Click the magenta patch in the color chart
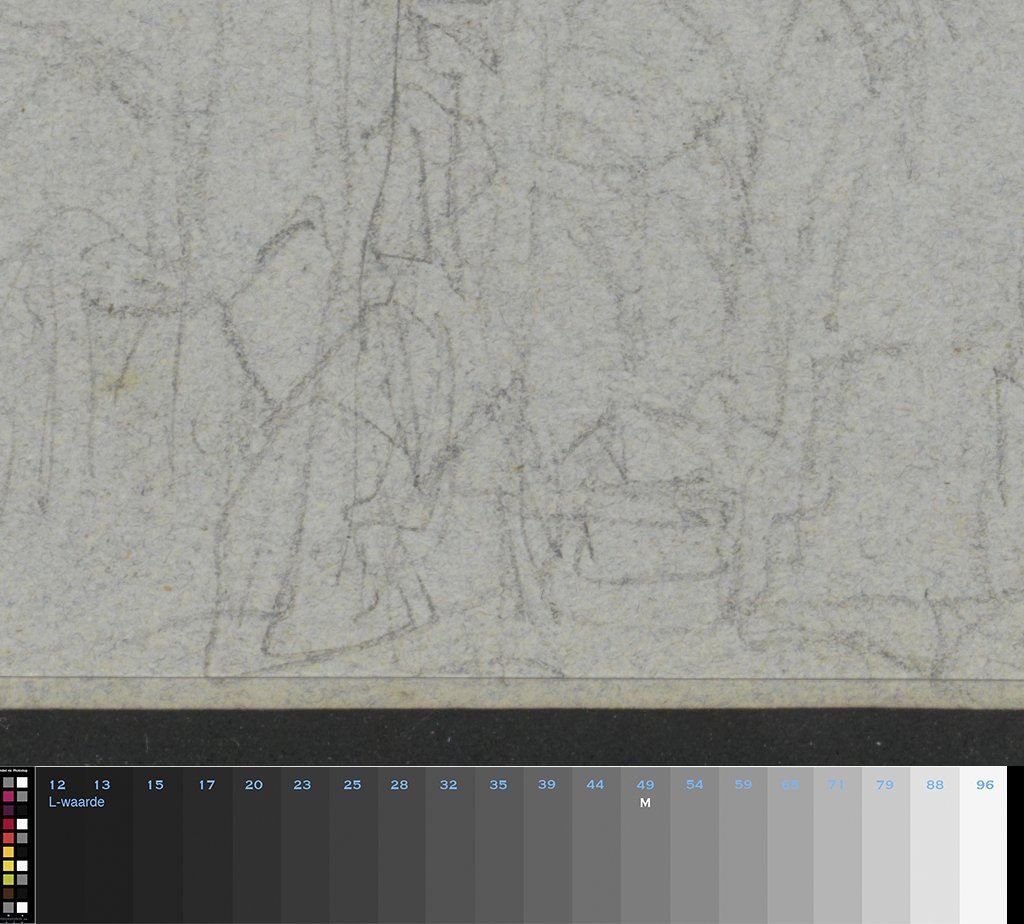The image size is (1024, 924). click(8, 796)
